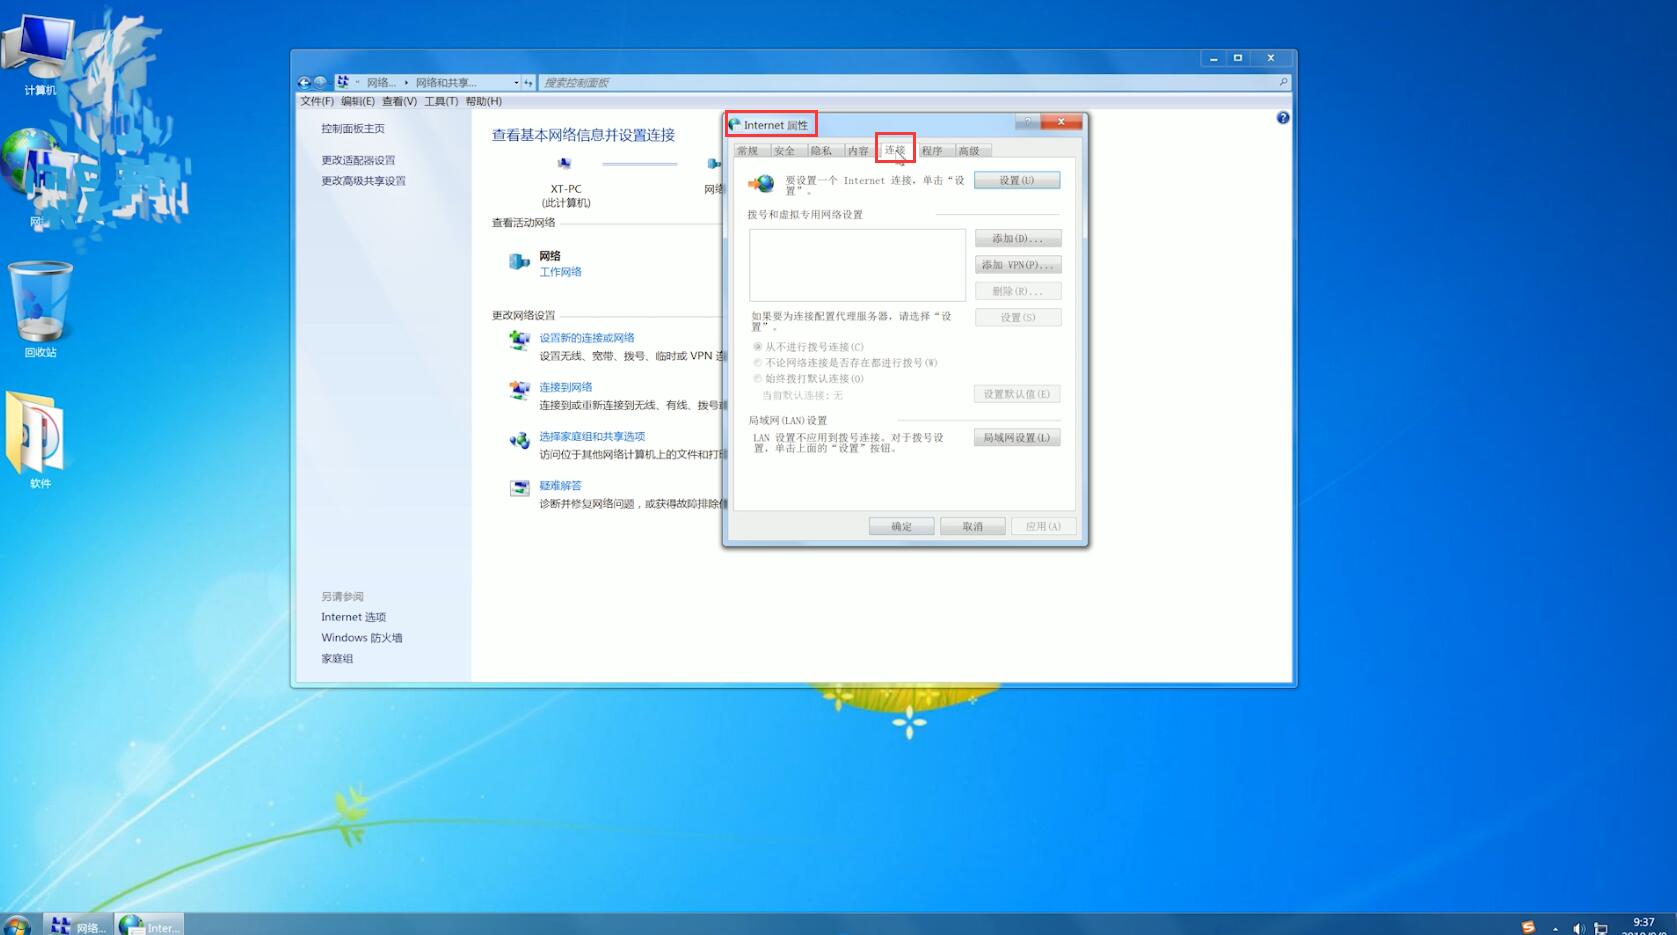This screenshot has width=1677, height=935.
Task: Open the 连接到网络 link
Action: tap(566, 387)
